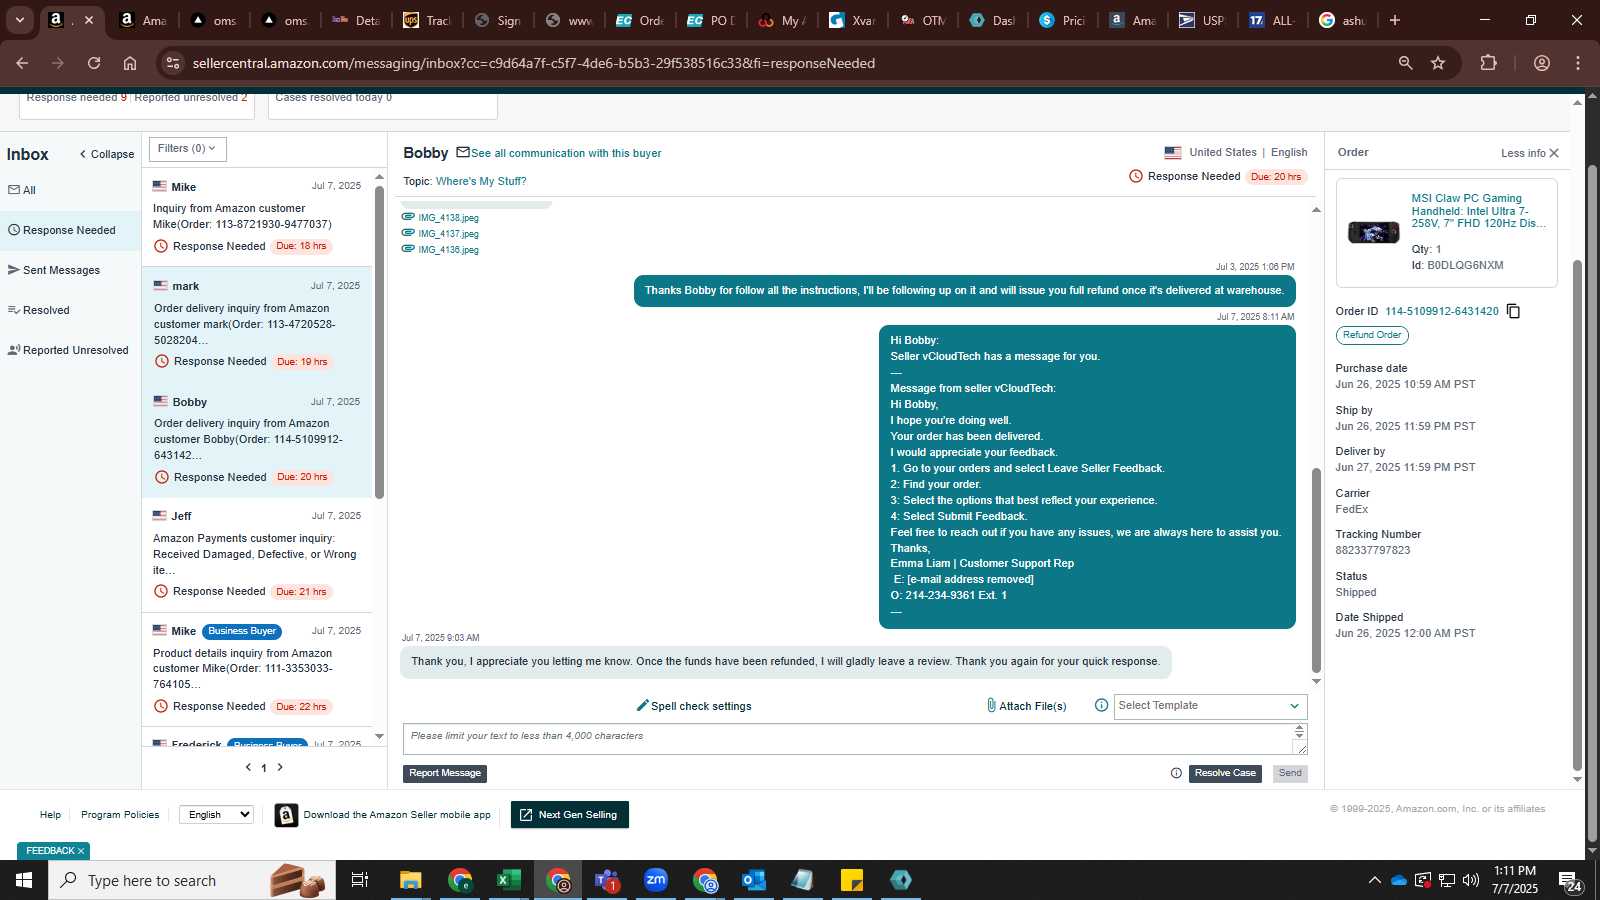The width and height of the screenshot is (1600, 900).
Task: Open Jeff's Amazon Payments customer inquiry message
Action: tap(256, 554)
